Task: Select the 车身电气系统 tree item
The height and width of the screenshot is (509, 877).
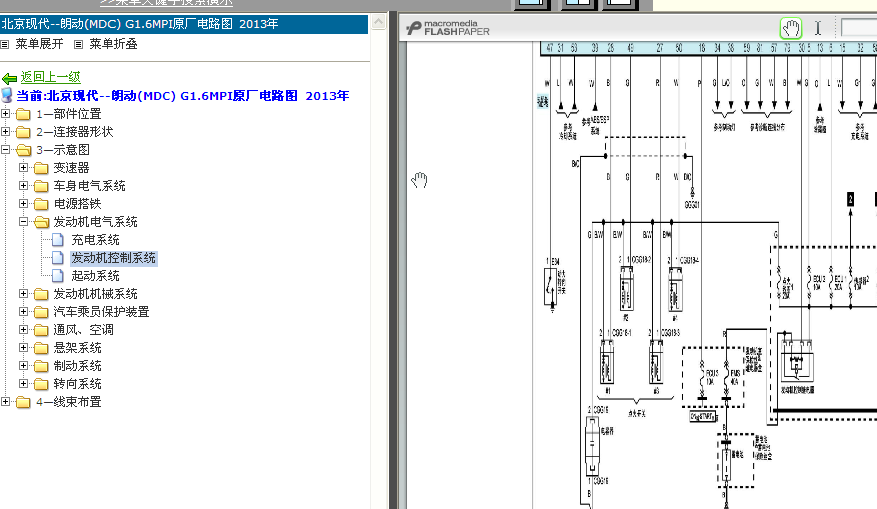Action: 89,186
